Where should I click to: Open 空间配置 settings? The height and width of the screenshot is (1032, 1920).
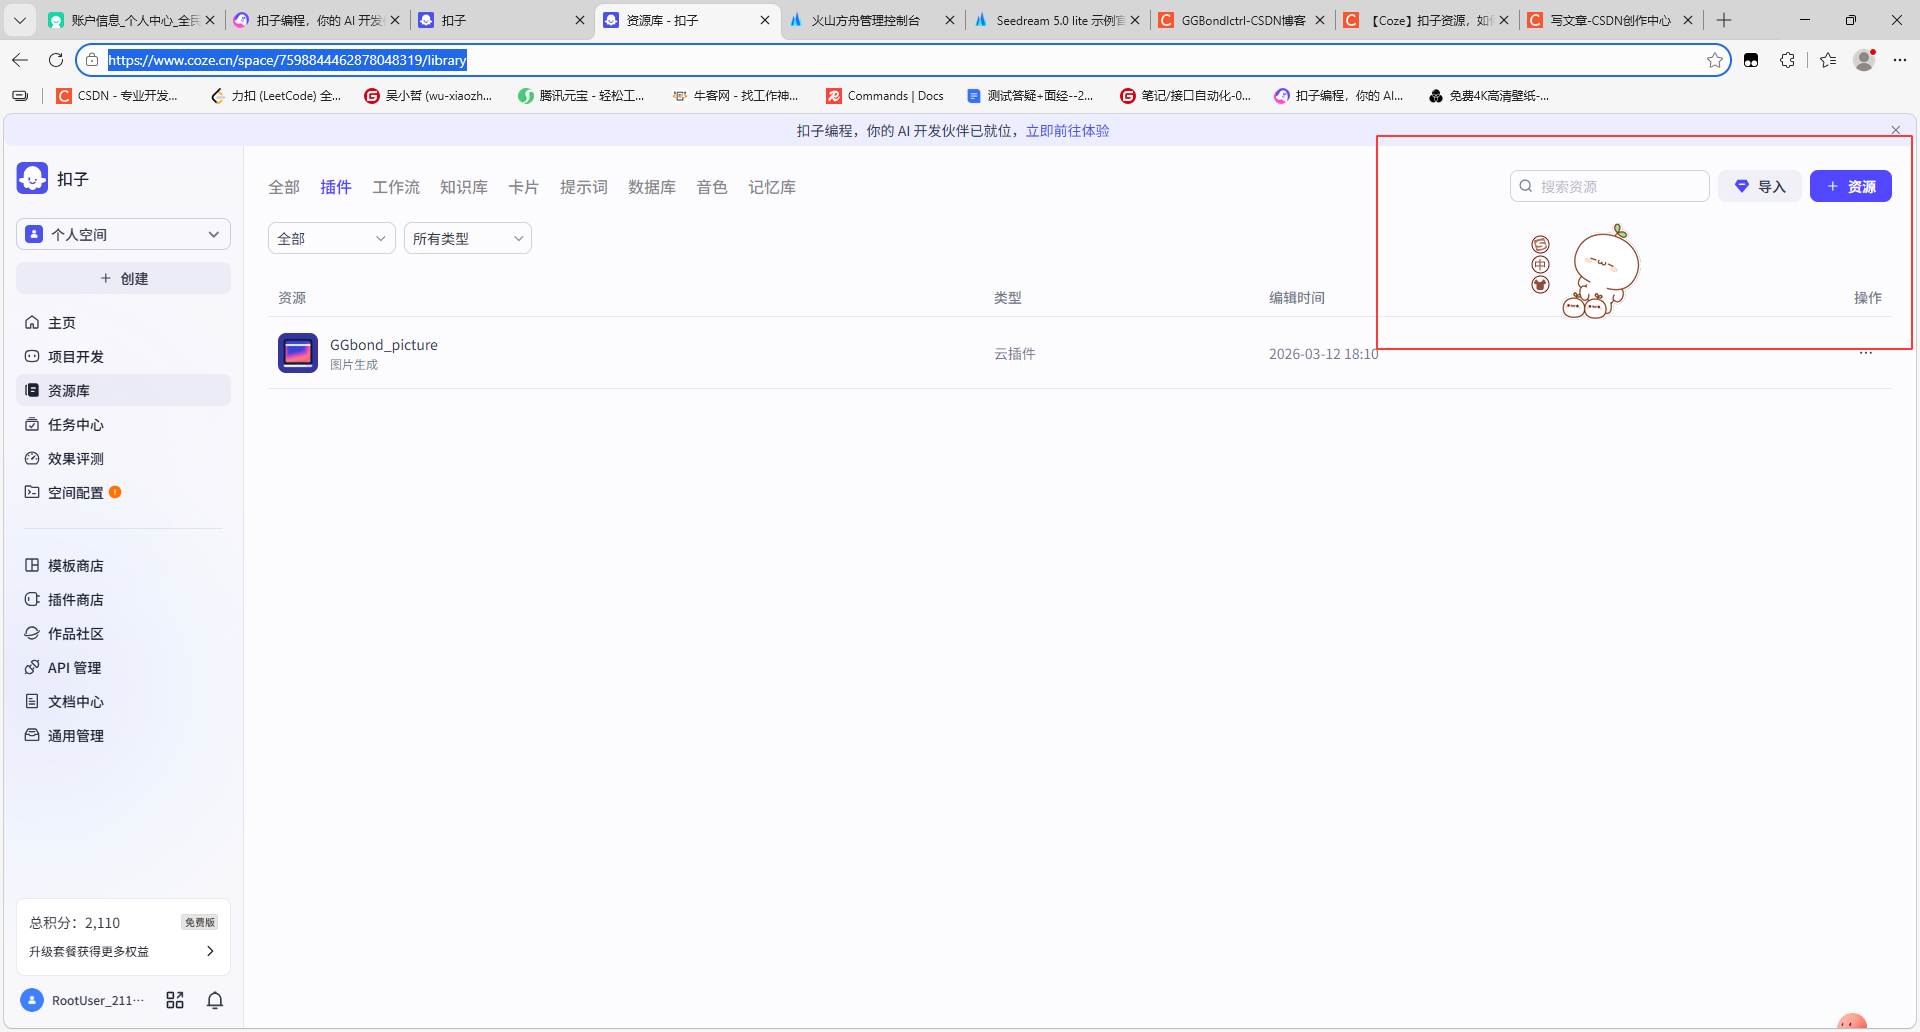point(123,493)
